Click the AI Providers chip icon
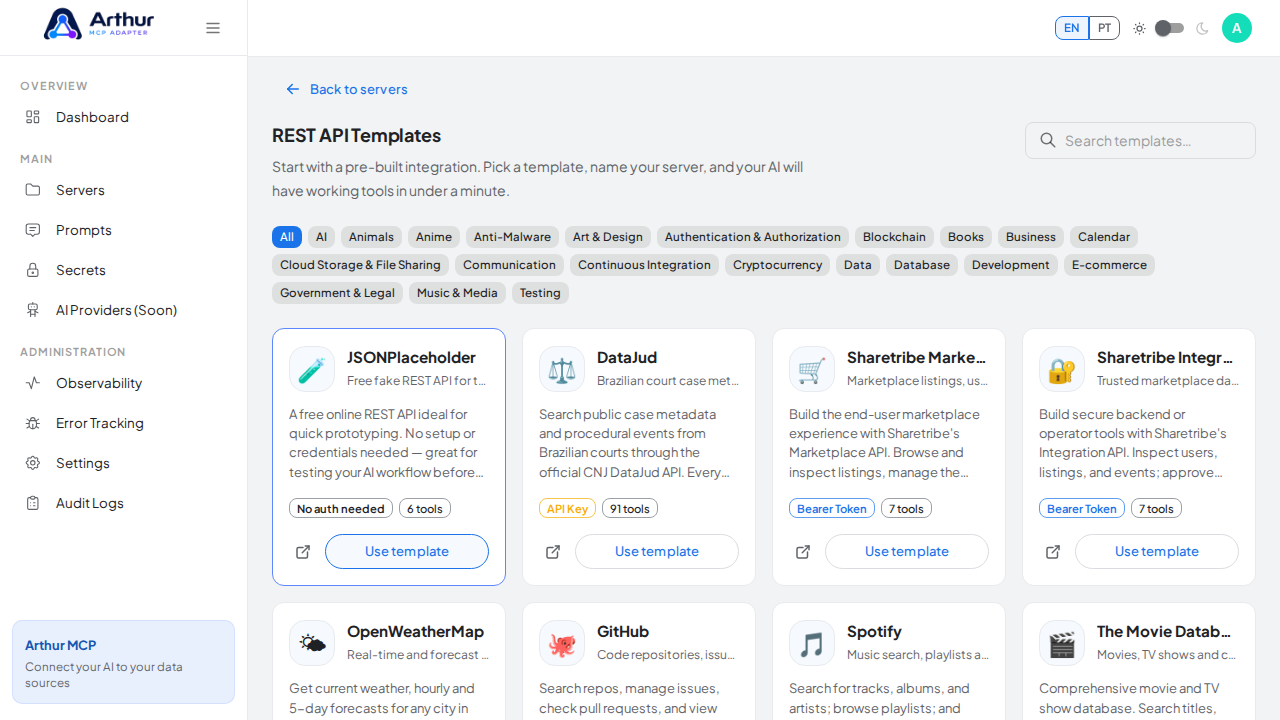The width and height of the screenshot is (1280, 720). coord(33,310)
